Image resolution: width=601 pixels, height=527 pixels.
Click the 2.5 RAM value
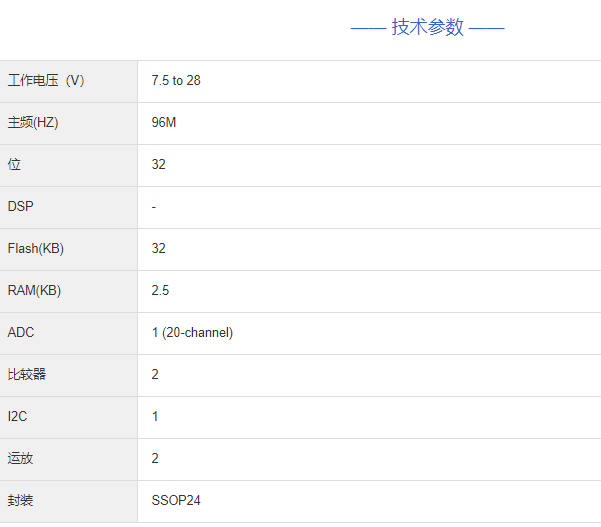(x=161, y=290)
